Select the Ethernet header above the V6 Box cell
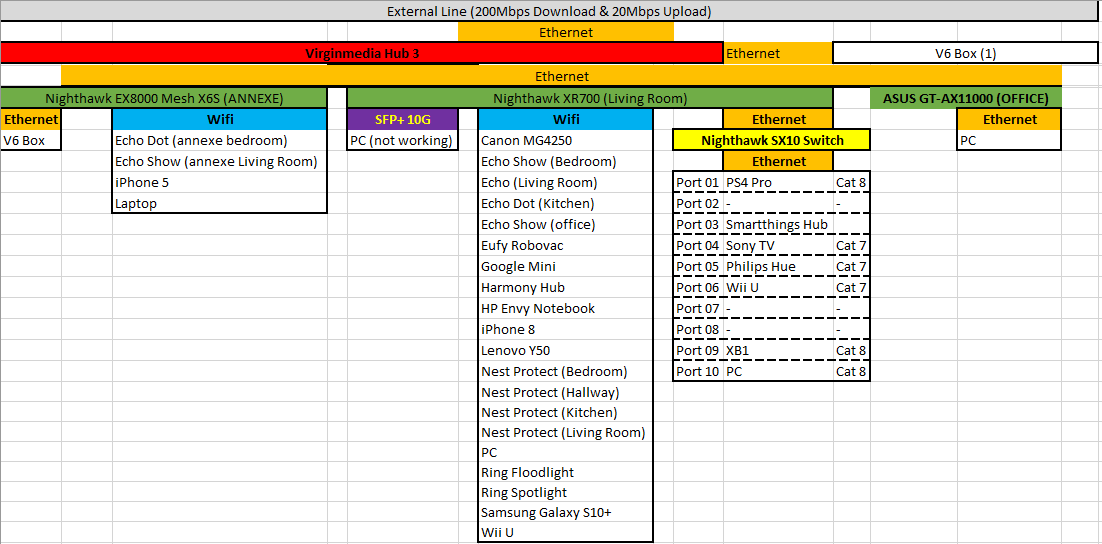 point(31,119)
